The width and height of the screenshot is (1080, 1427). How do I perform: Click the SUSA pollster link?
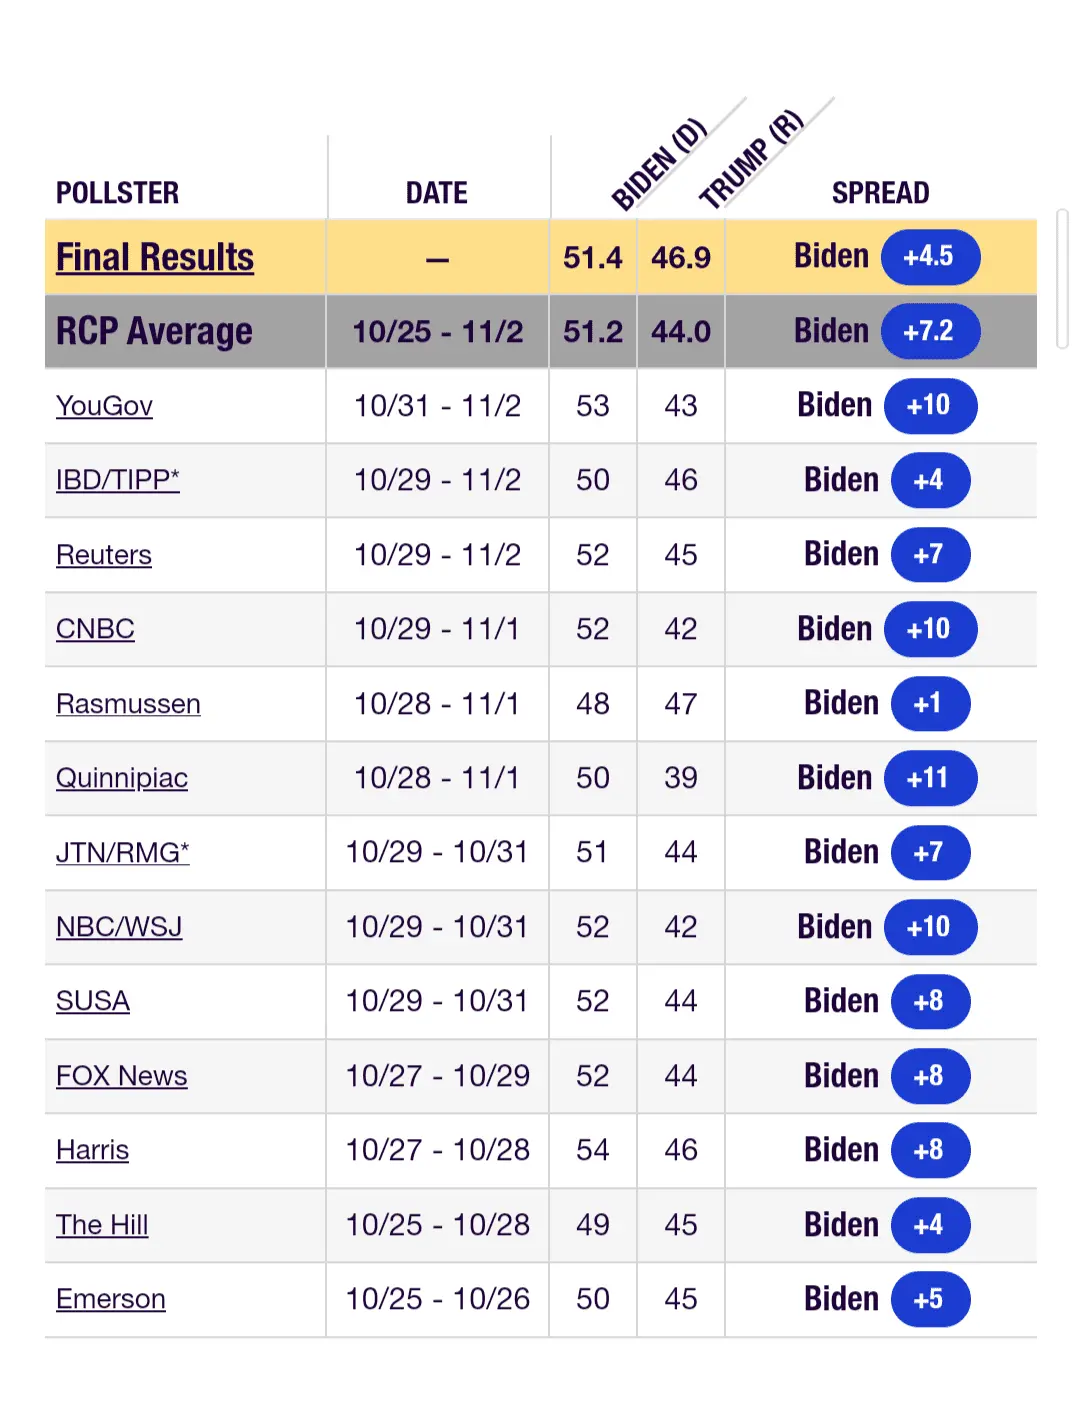(93, 1001)
